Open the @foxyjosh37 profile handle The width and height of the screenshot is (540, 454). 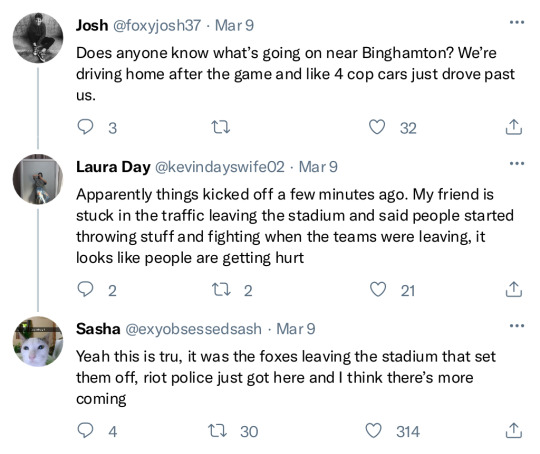tap(157, 25)
